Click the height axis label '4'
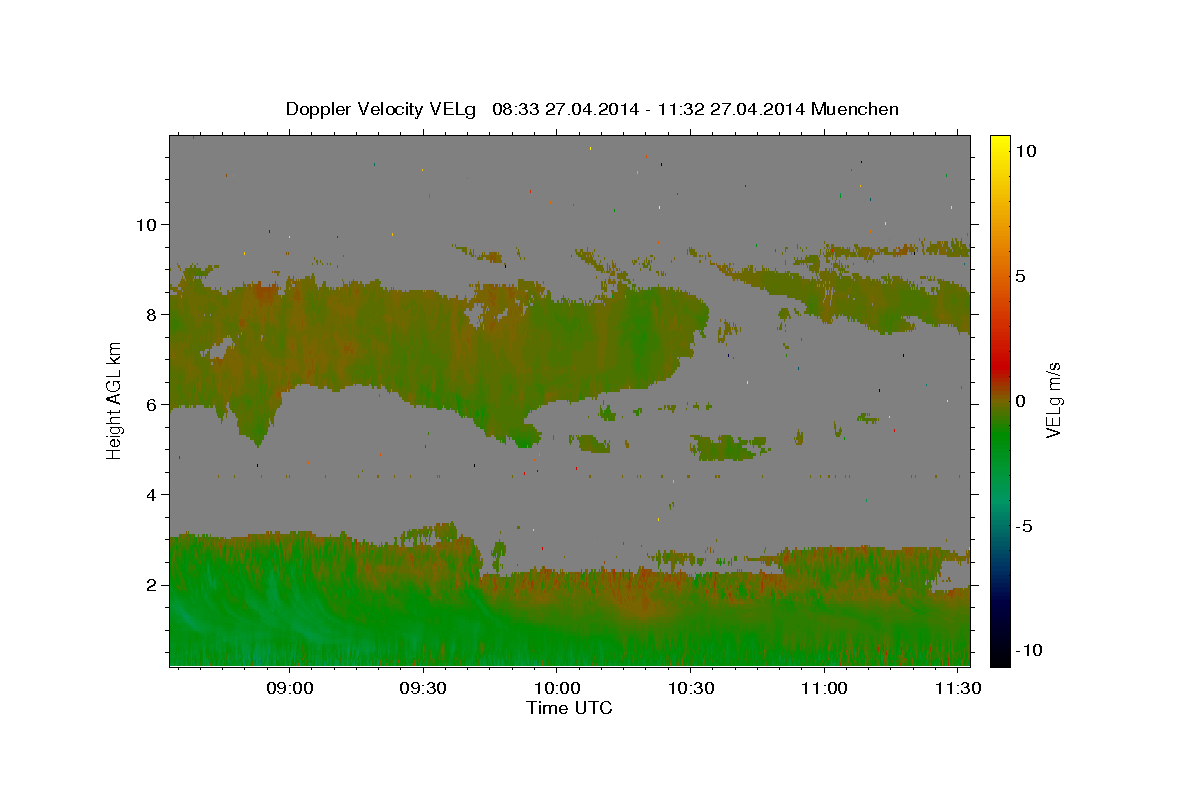The image size is (1200, 800). coord(151,494)
